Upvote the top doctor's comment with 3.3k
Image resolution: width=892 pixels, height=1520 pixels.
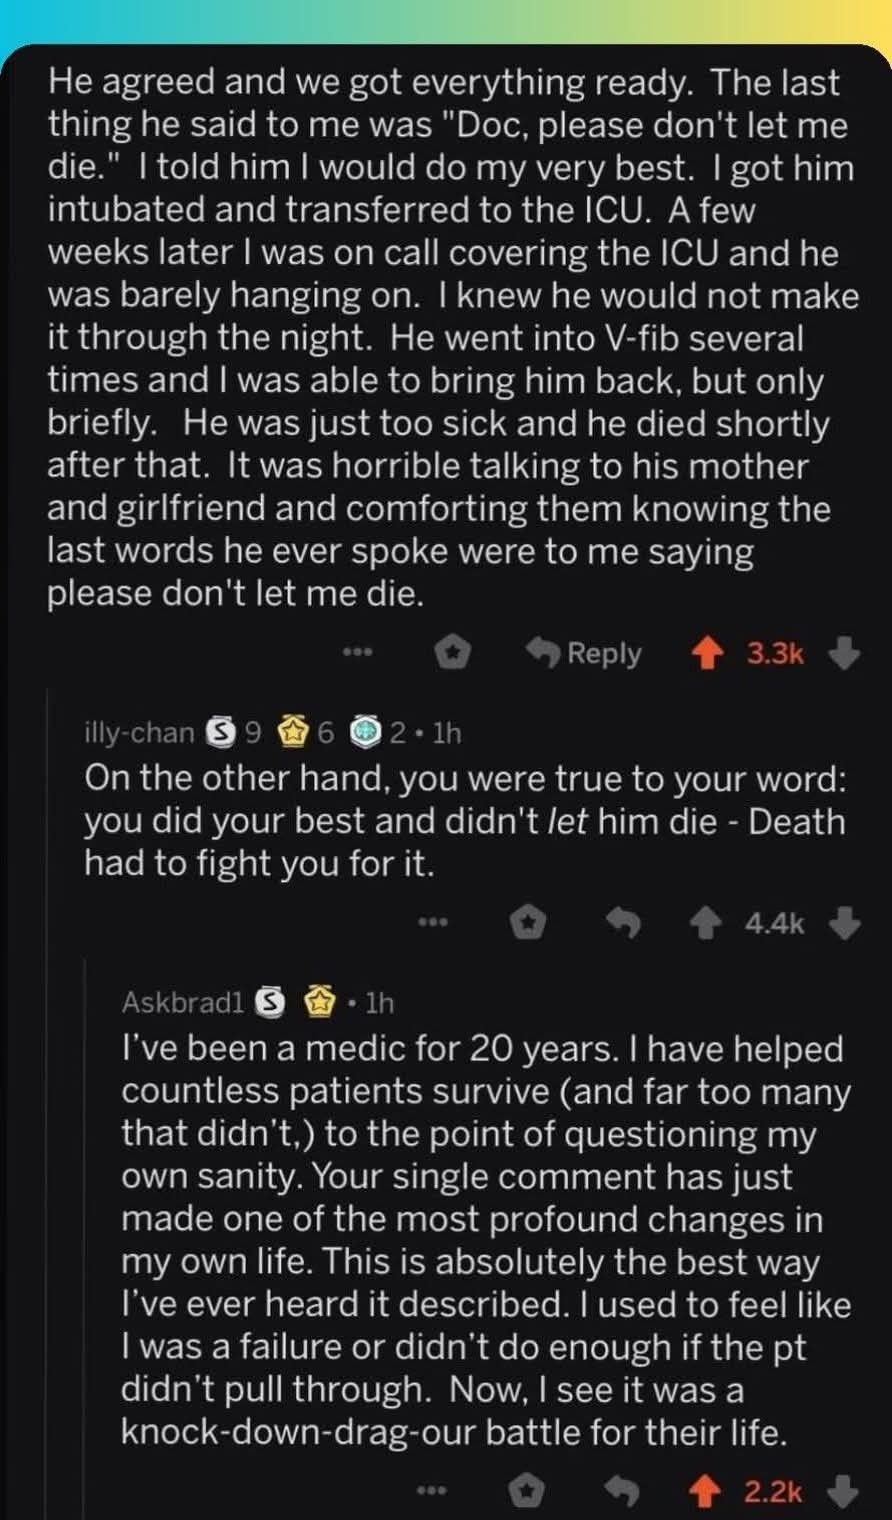(x=709, y=654)
